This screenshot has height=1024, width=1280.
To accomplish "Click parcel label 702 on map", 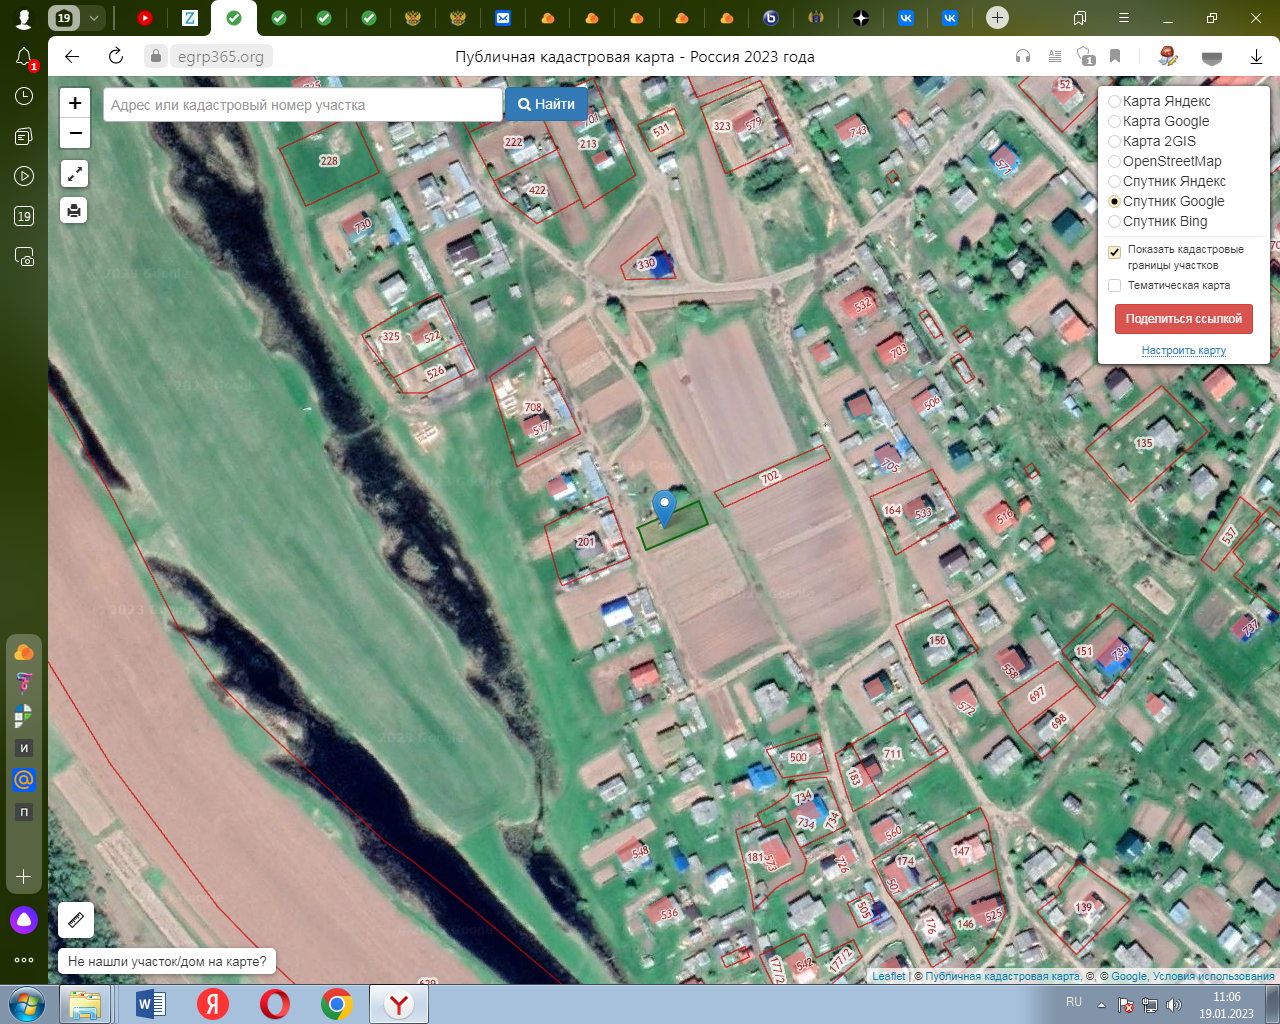I will pyautogui.click(x=770, y=477).
